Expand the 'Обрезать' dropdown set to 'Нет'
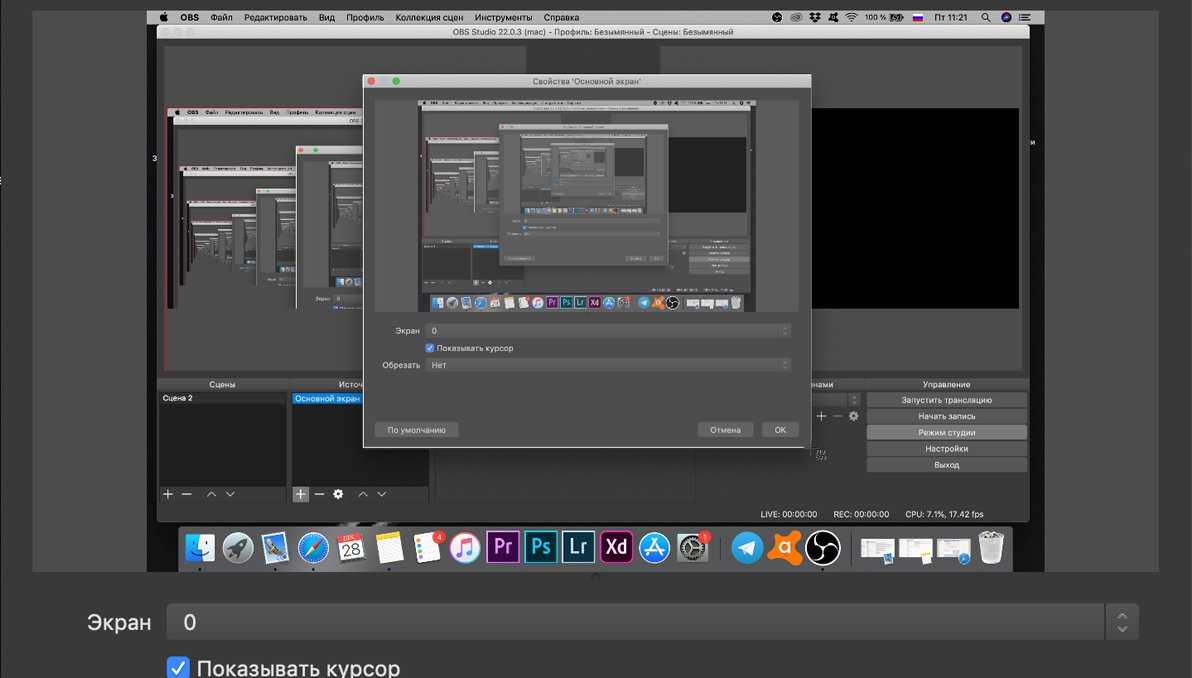 tap(608, 365)
